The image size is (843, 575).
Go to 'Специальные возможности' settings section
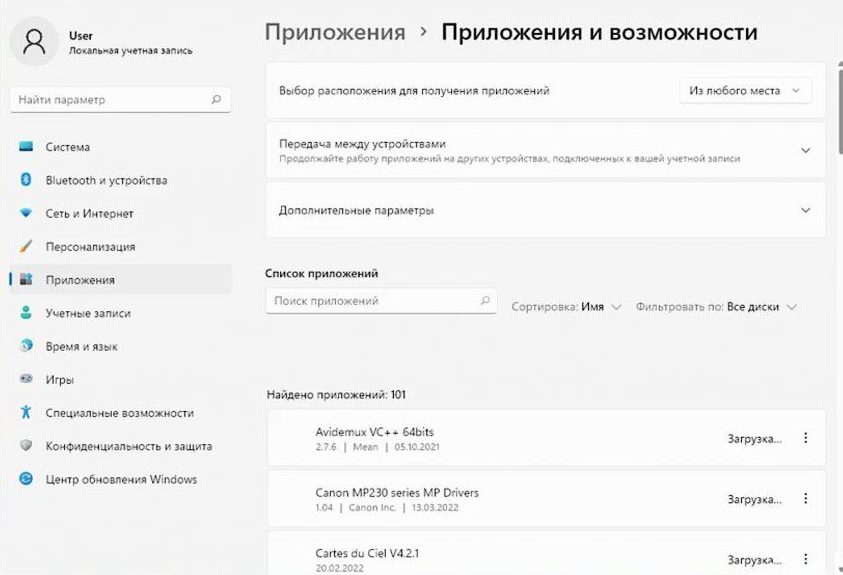119,413
